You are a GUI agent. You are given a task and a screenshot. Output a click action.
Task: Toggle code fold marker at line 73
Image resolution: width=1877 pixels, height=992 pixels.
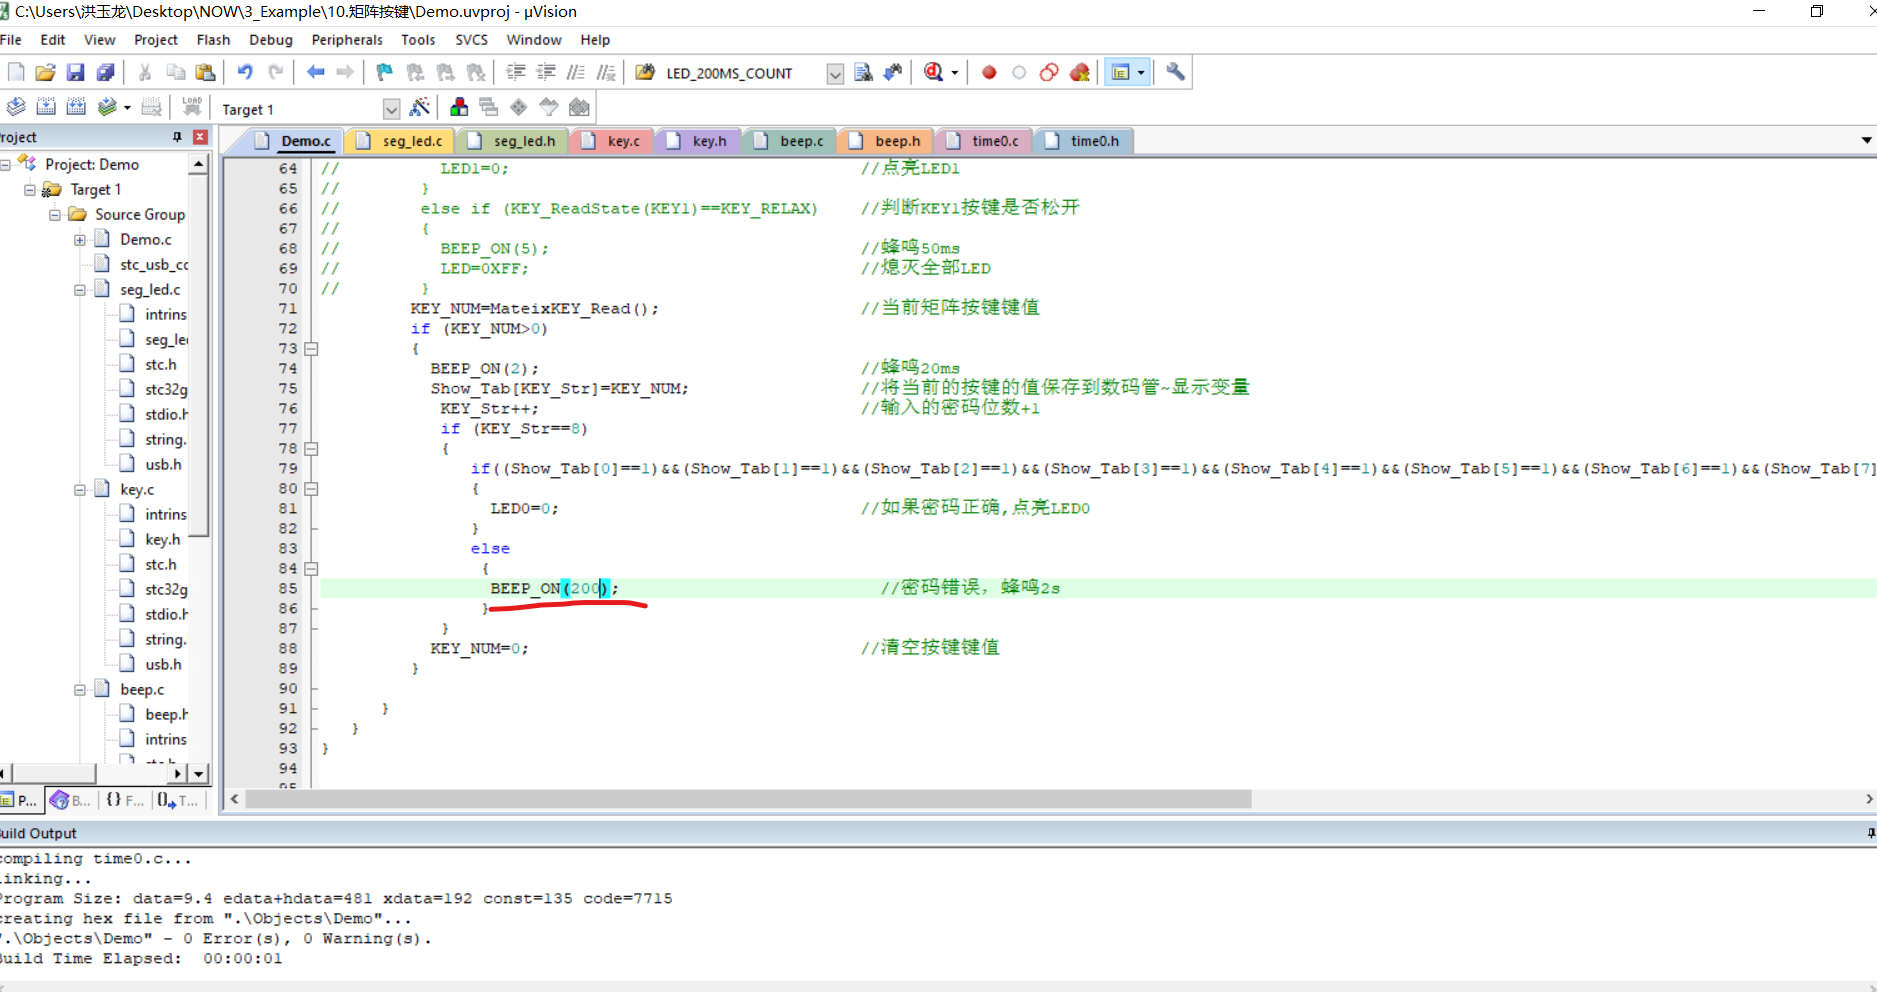point(311,349)
